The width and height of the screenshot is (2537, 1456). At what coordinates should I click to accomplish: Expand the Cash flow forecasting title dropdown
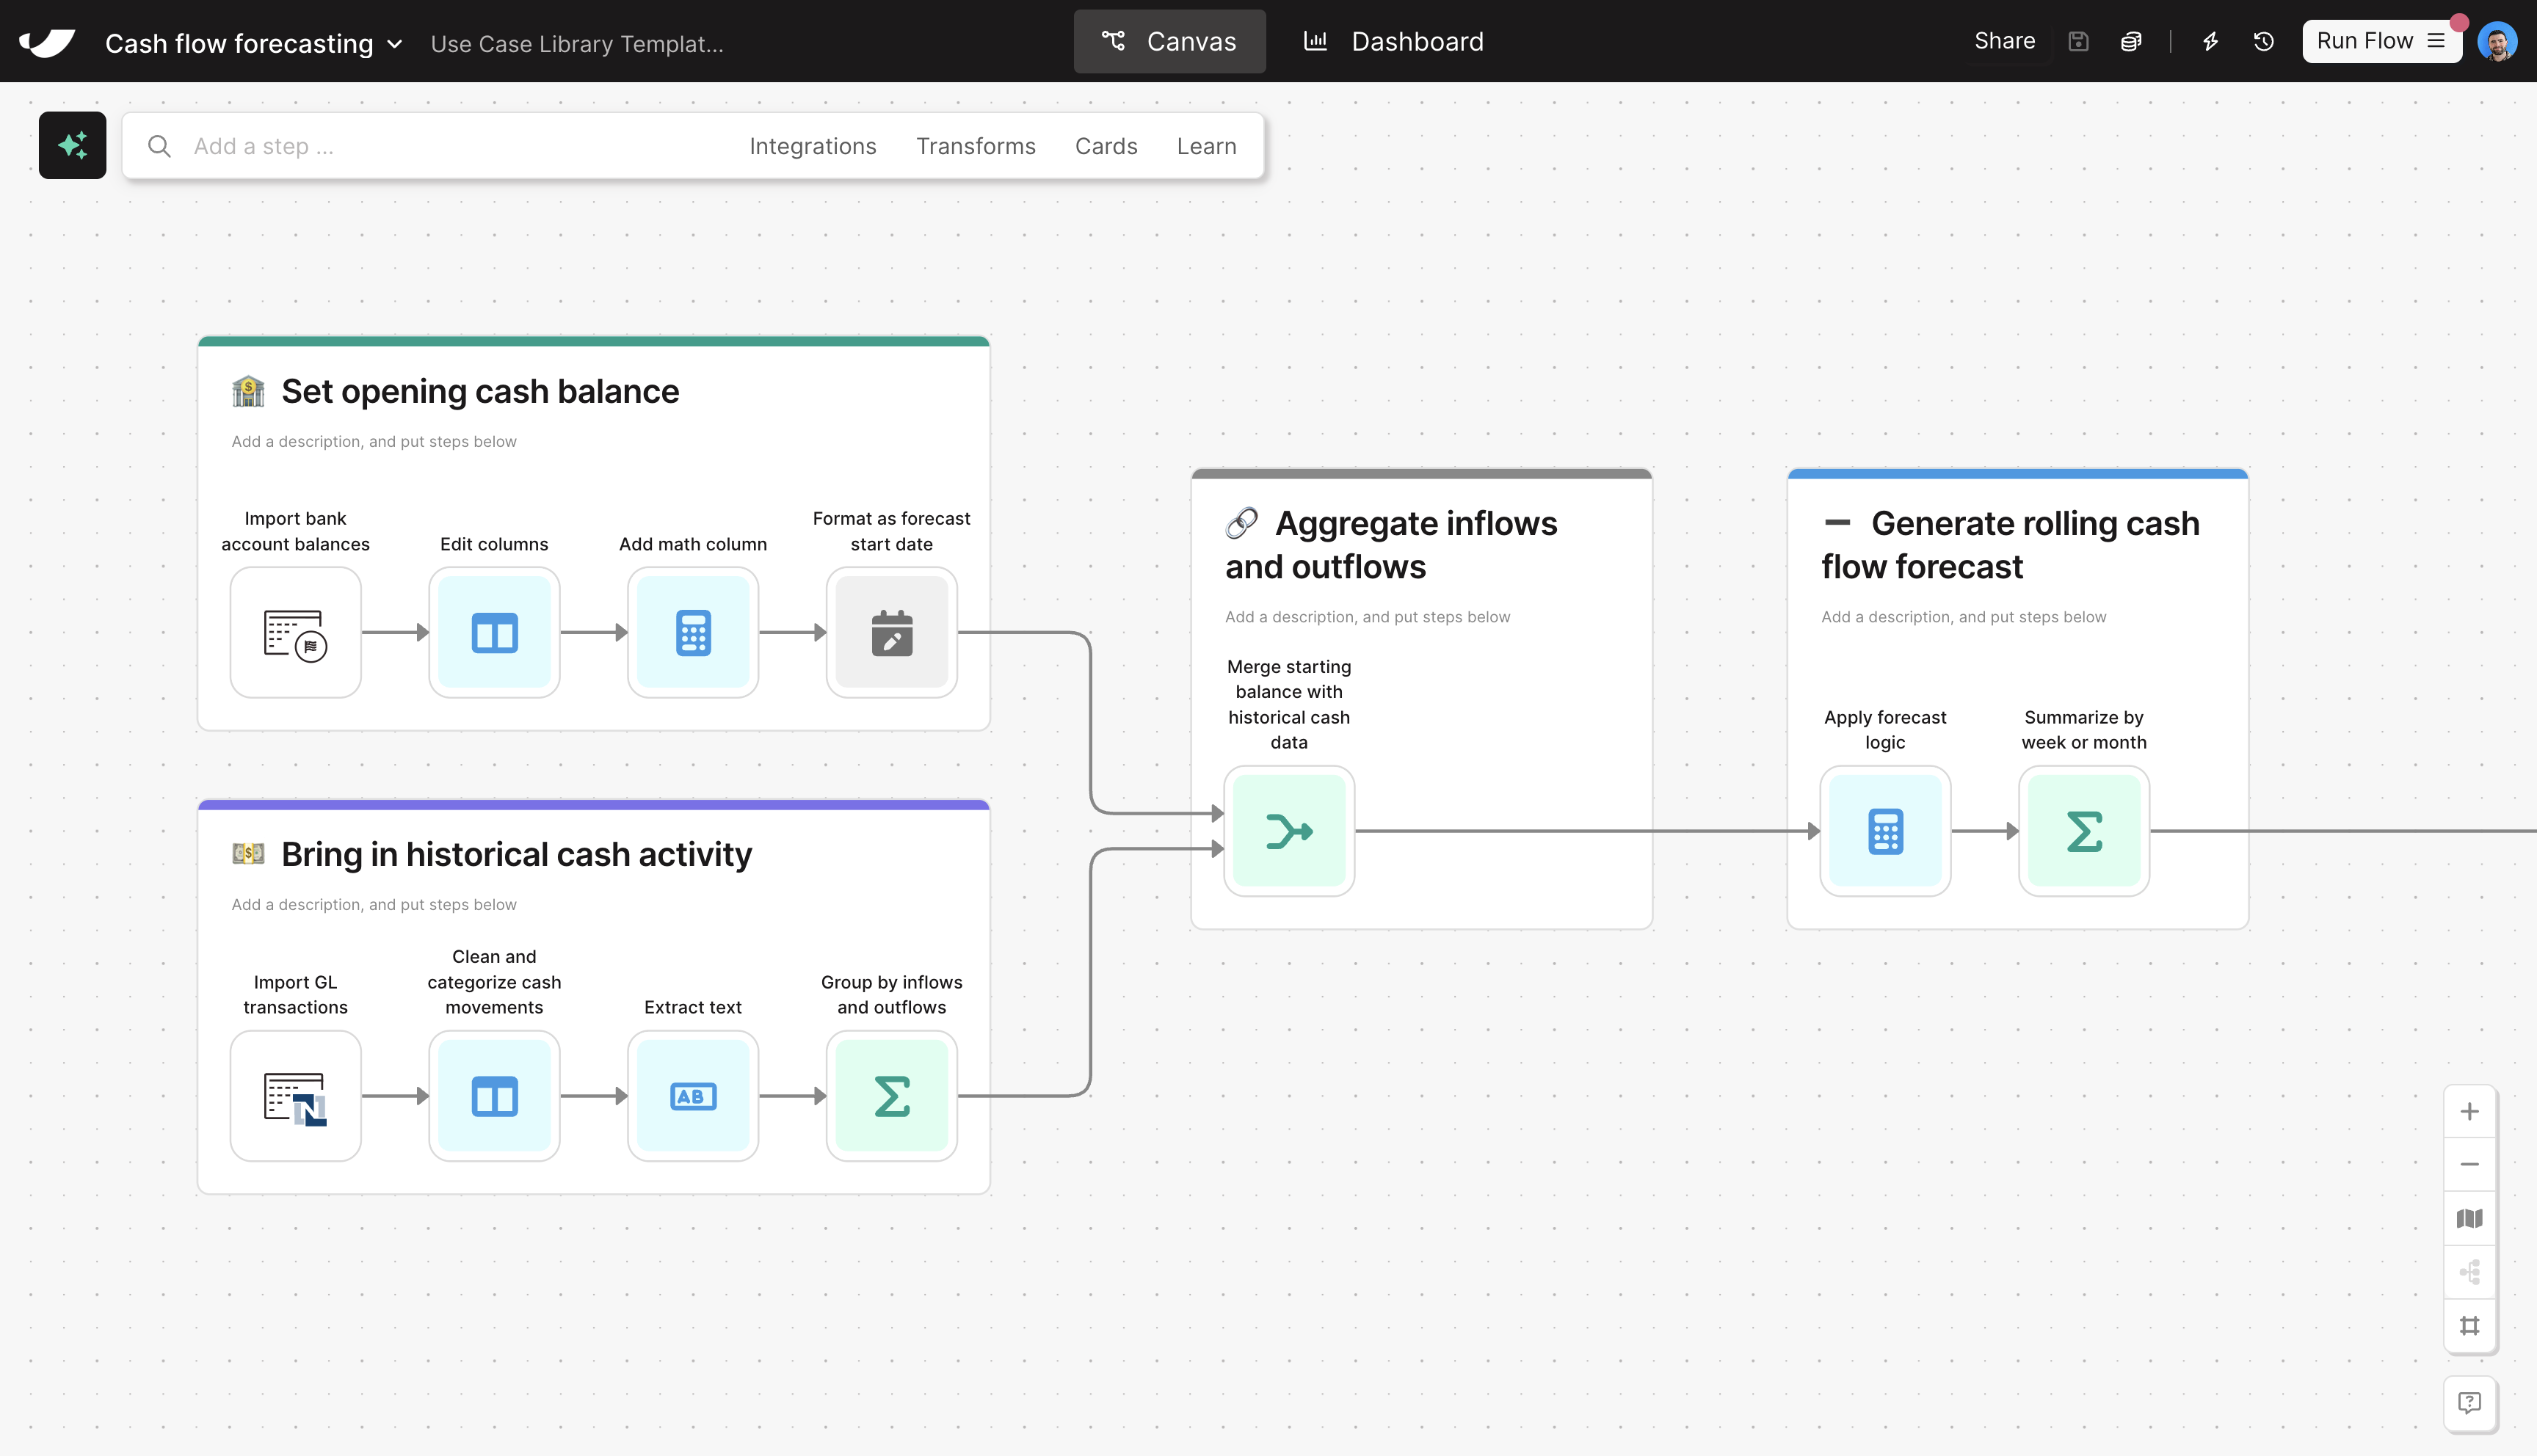[x=394, y=44]
